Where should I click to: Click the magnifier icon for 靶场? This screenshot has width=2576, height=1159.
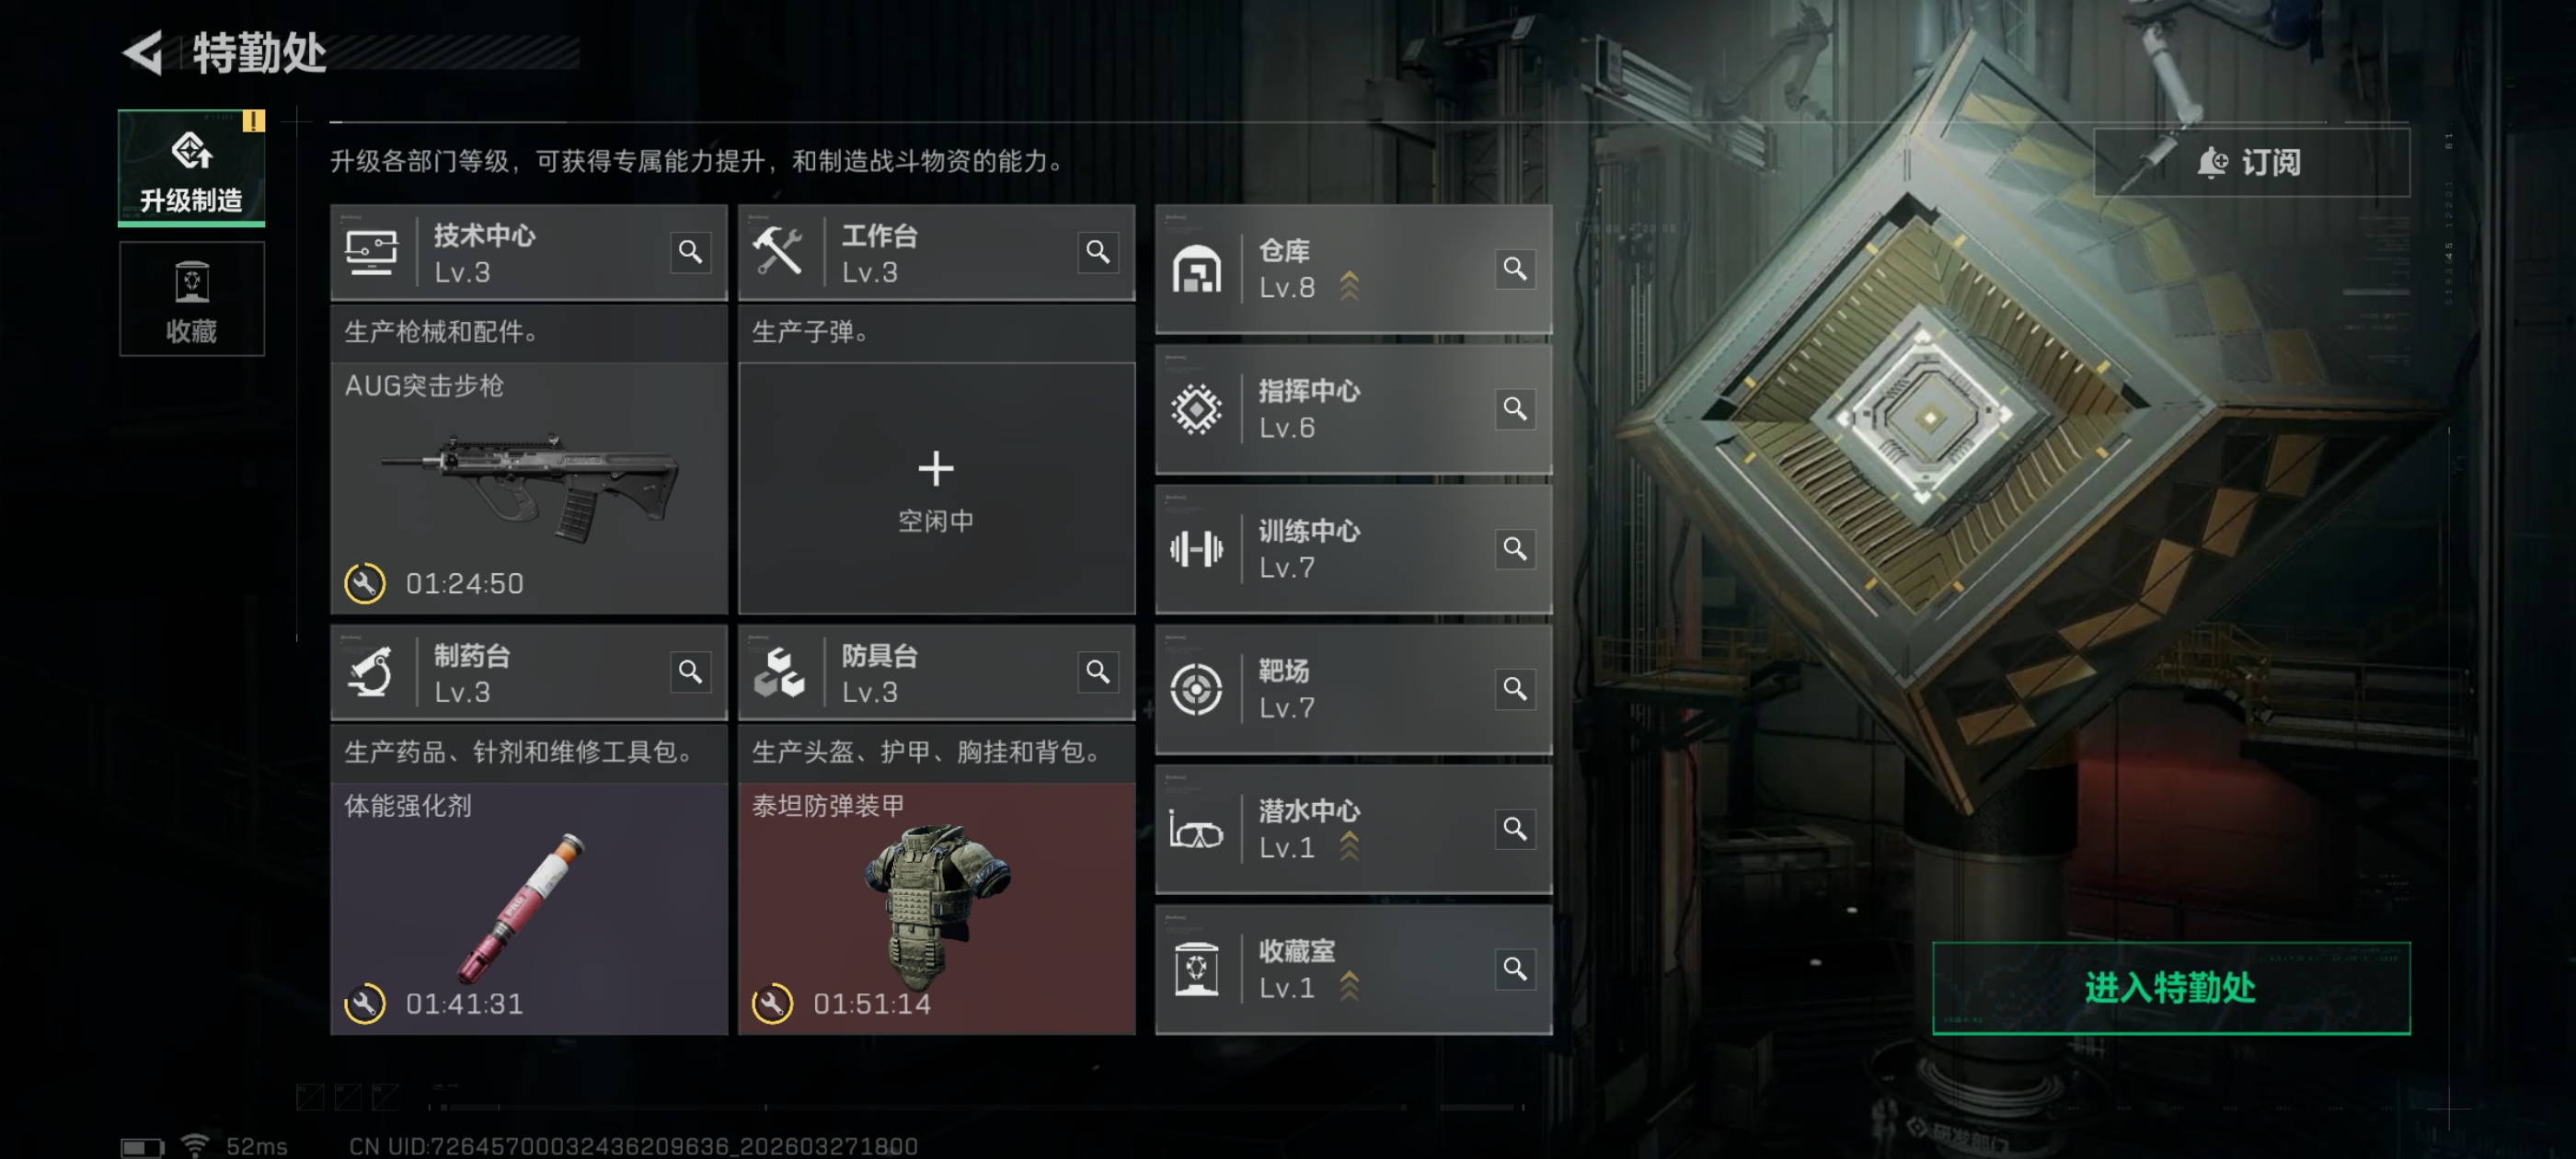(1514, 689)
